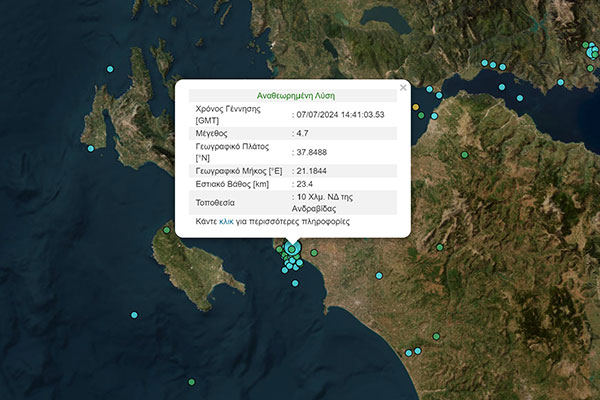
Task: Click the popup title 'Αναθεωρημένη Λύση'
Action: tap(293, 97)
